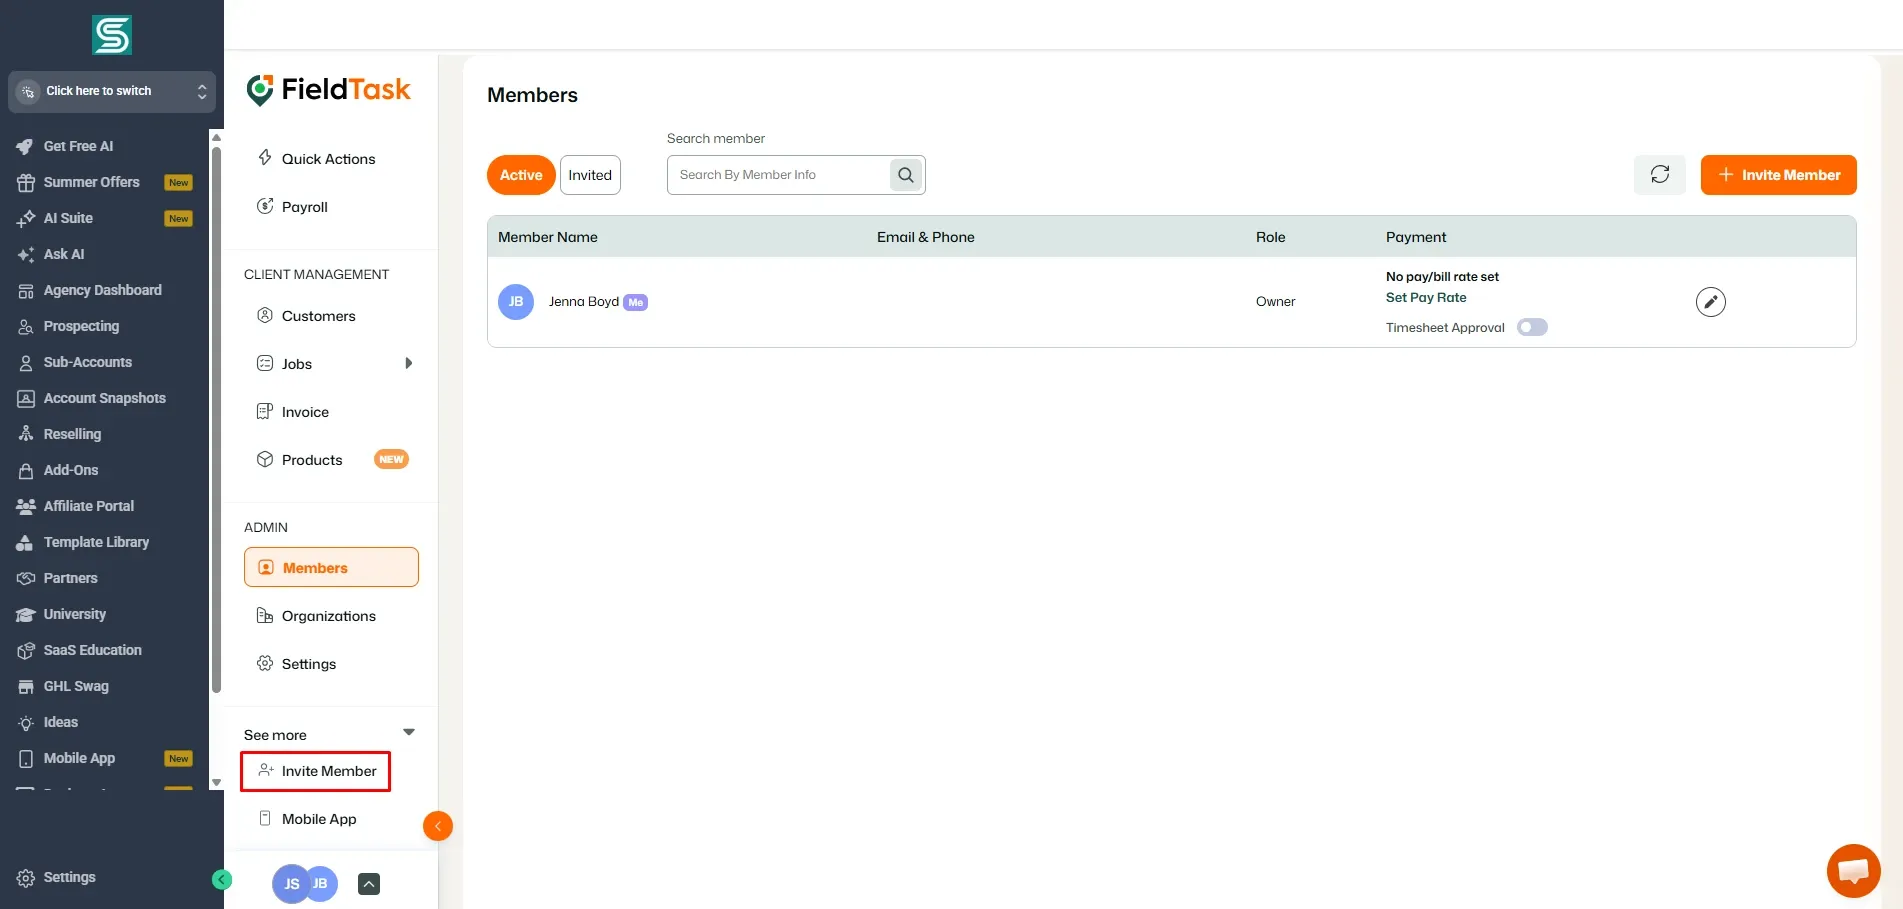
Task: Refresh the members list
Action: tap(1660, 175)
